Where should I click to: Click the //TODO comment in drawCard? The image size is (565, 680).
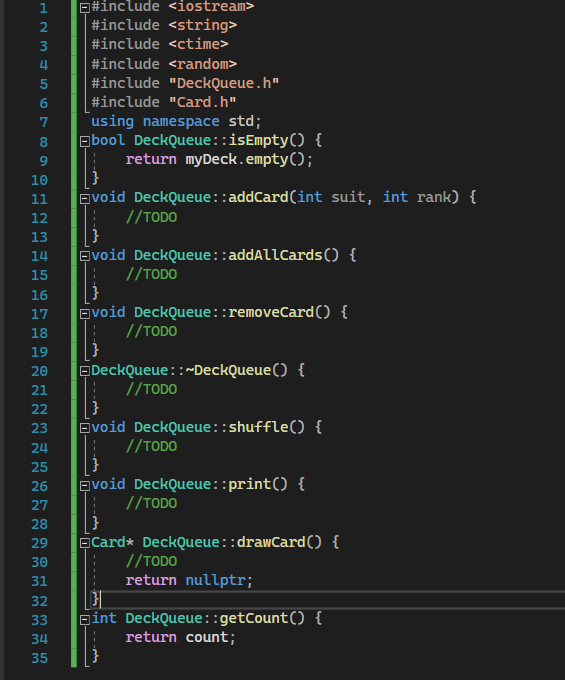point(151,562)
